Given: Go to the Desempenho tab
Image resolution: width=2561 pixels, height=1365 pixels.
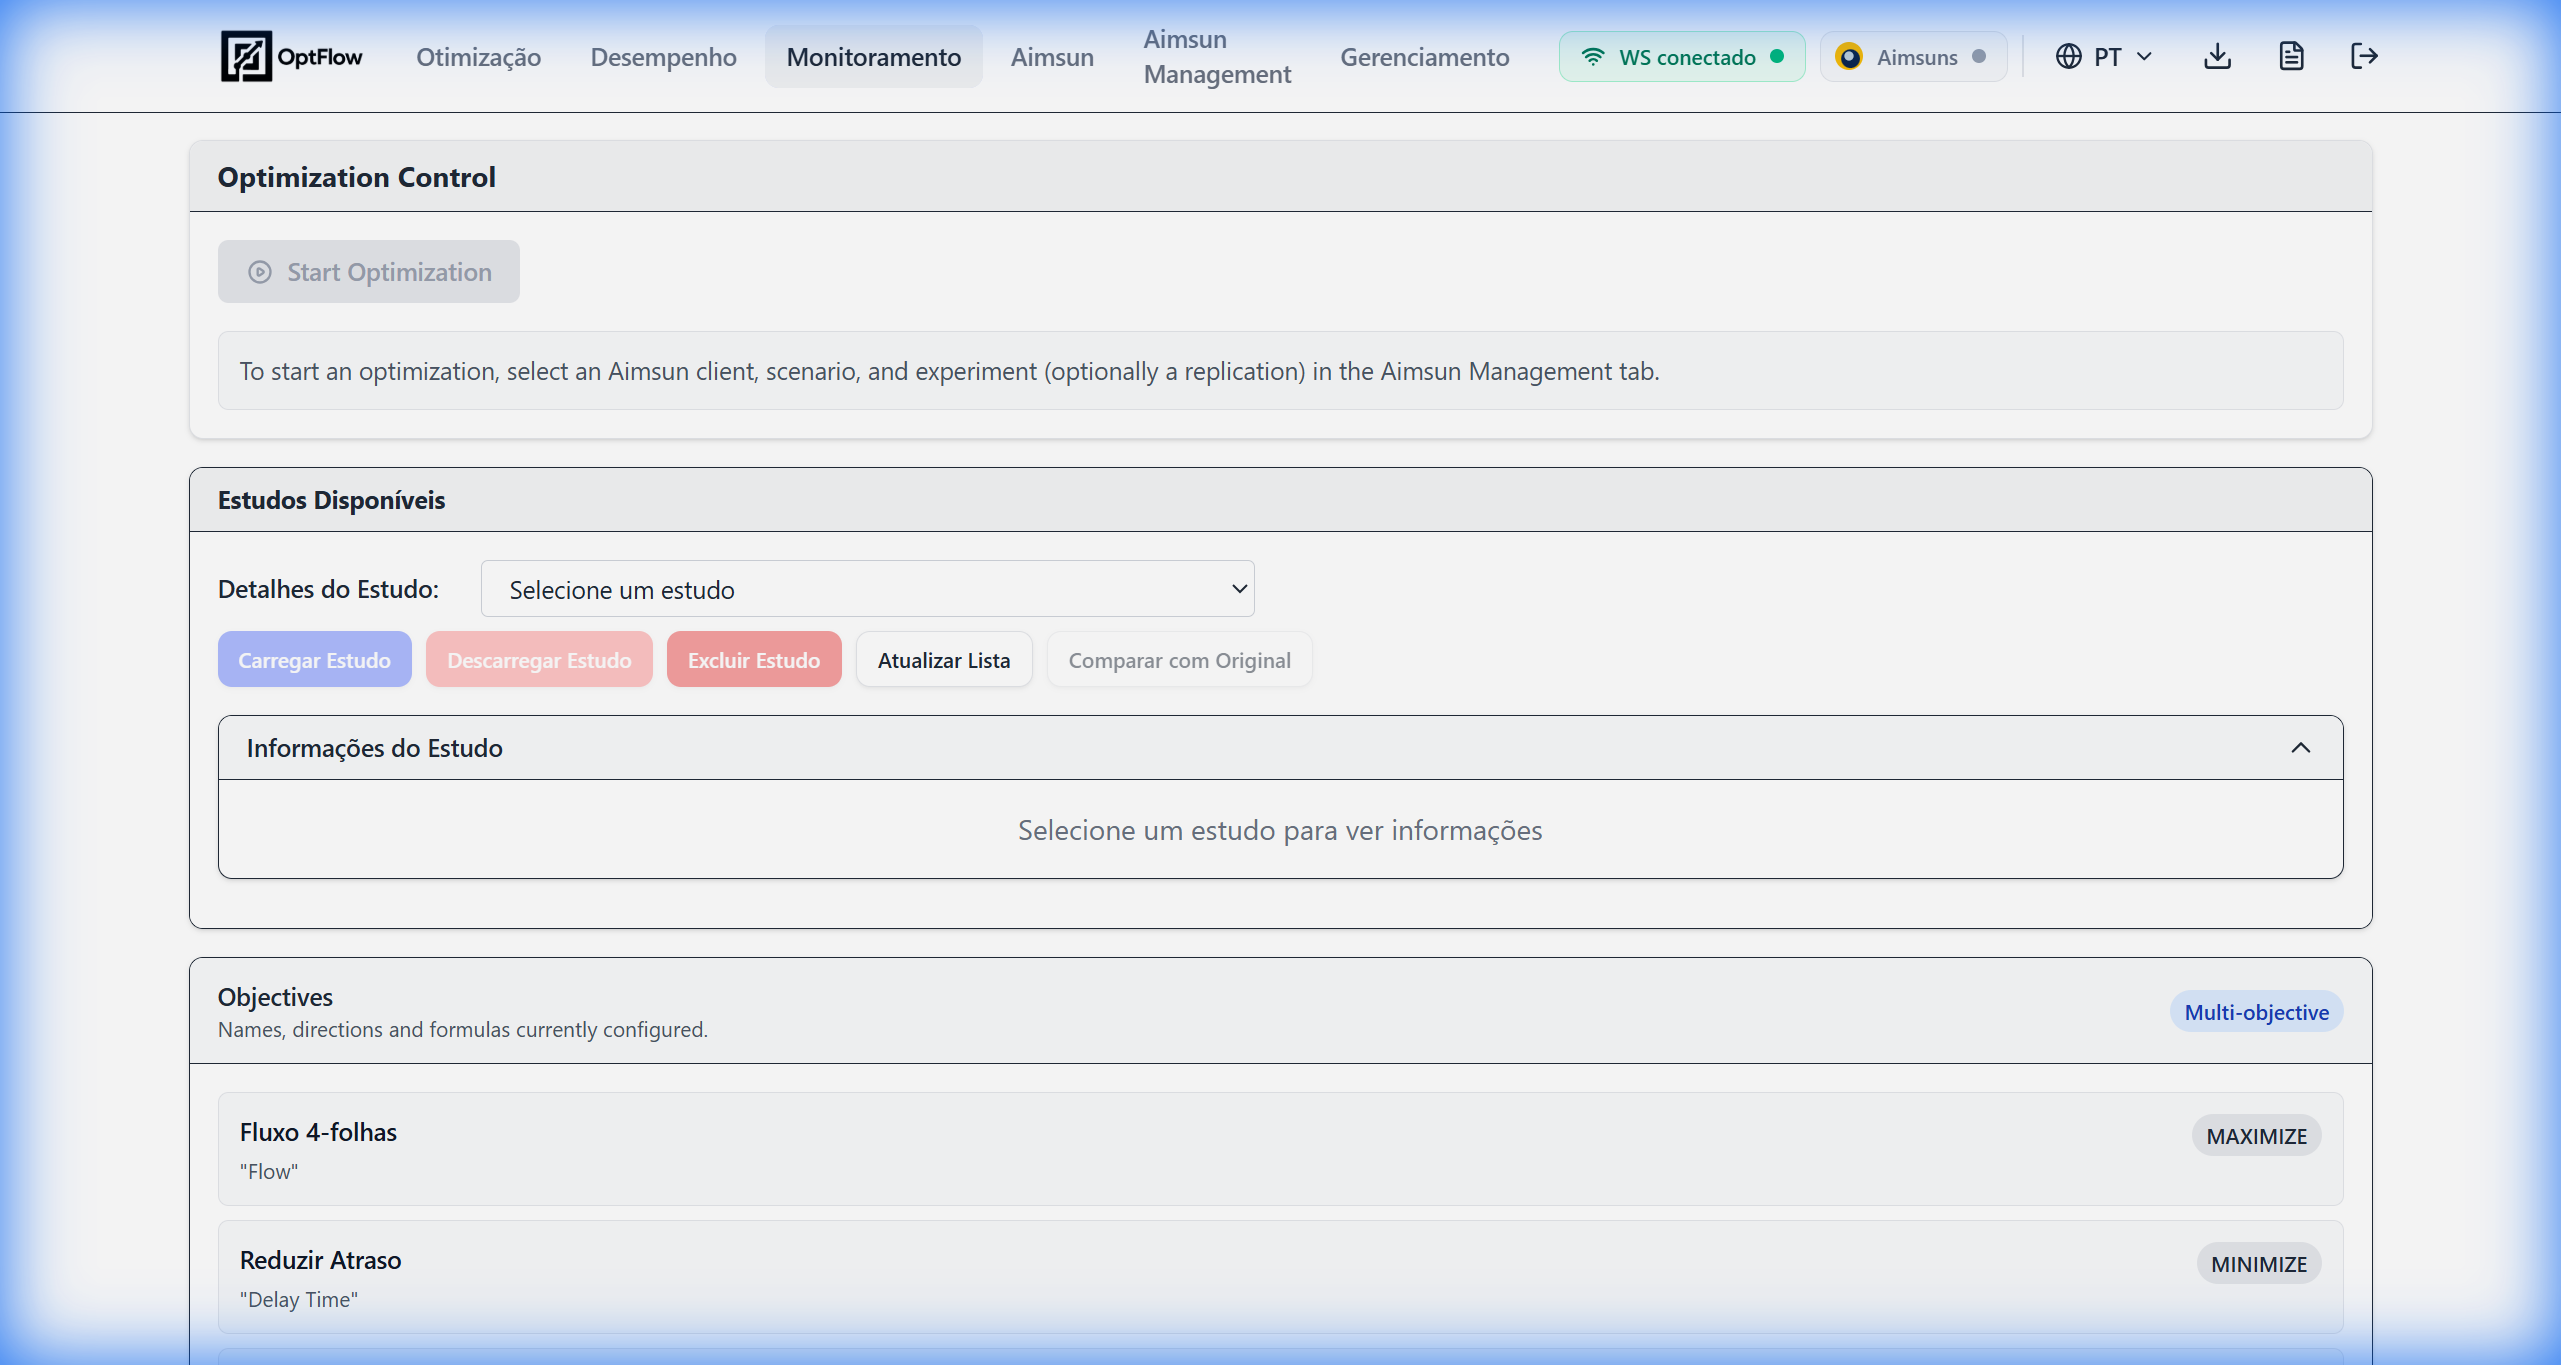Looking at the screenshot, I should click(x=663, y=57).
